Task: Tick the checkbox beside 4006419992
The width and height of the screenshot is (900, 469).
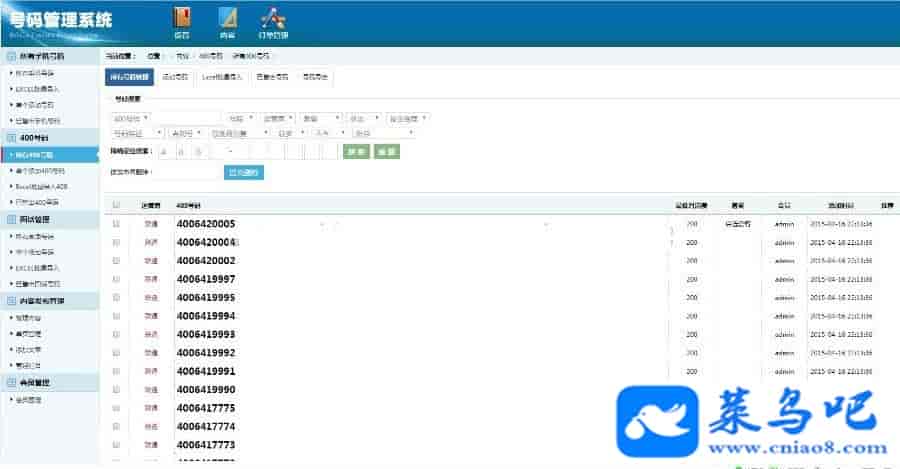Action: 117,352
